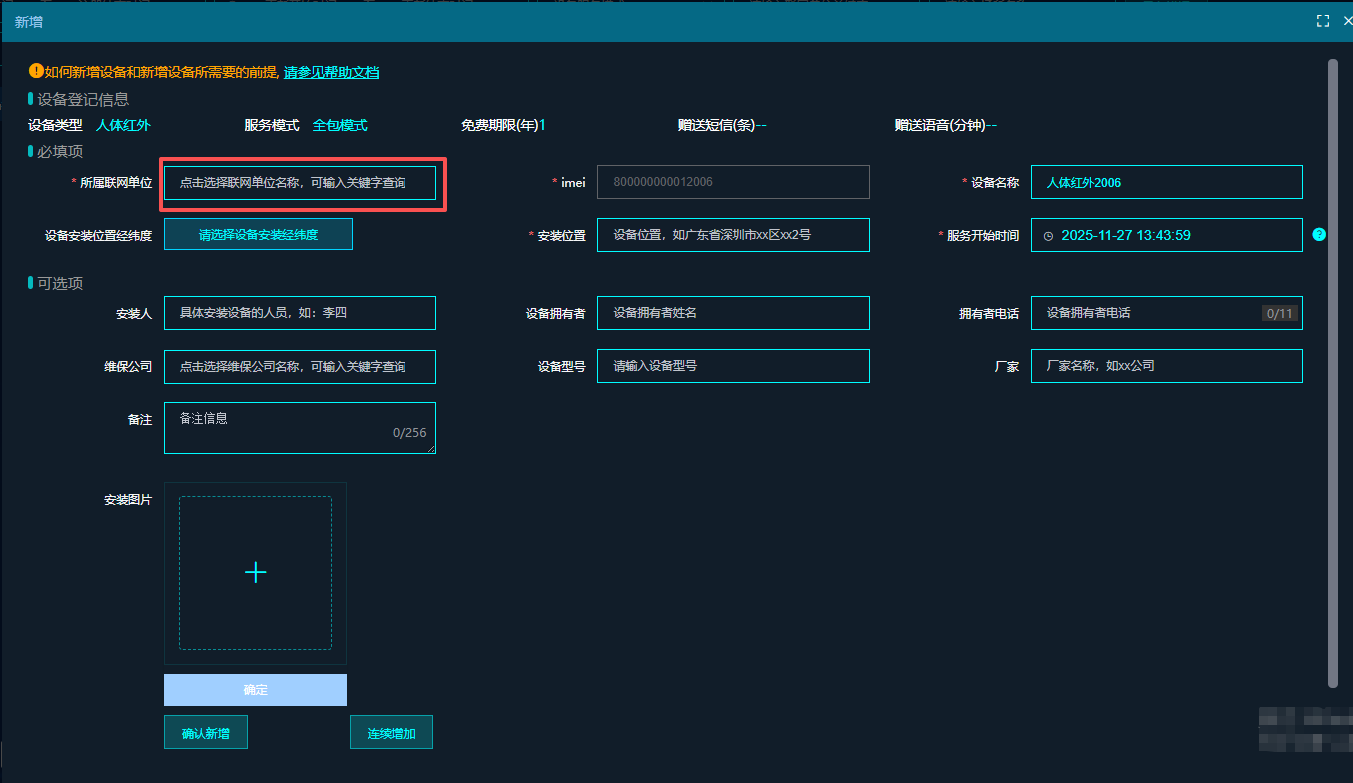Click the plus icon to upload 安装图片
Viewport: 1353px width, 783px height.
(255, 571)
